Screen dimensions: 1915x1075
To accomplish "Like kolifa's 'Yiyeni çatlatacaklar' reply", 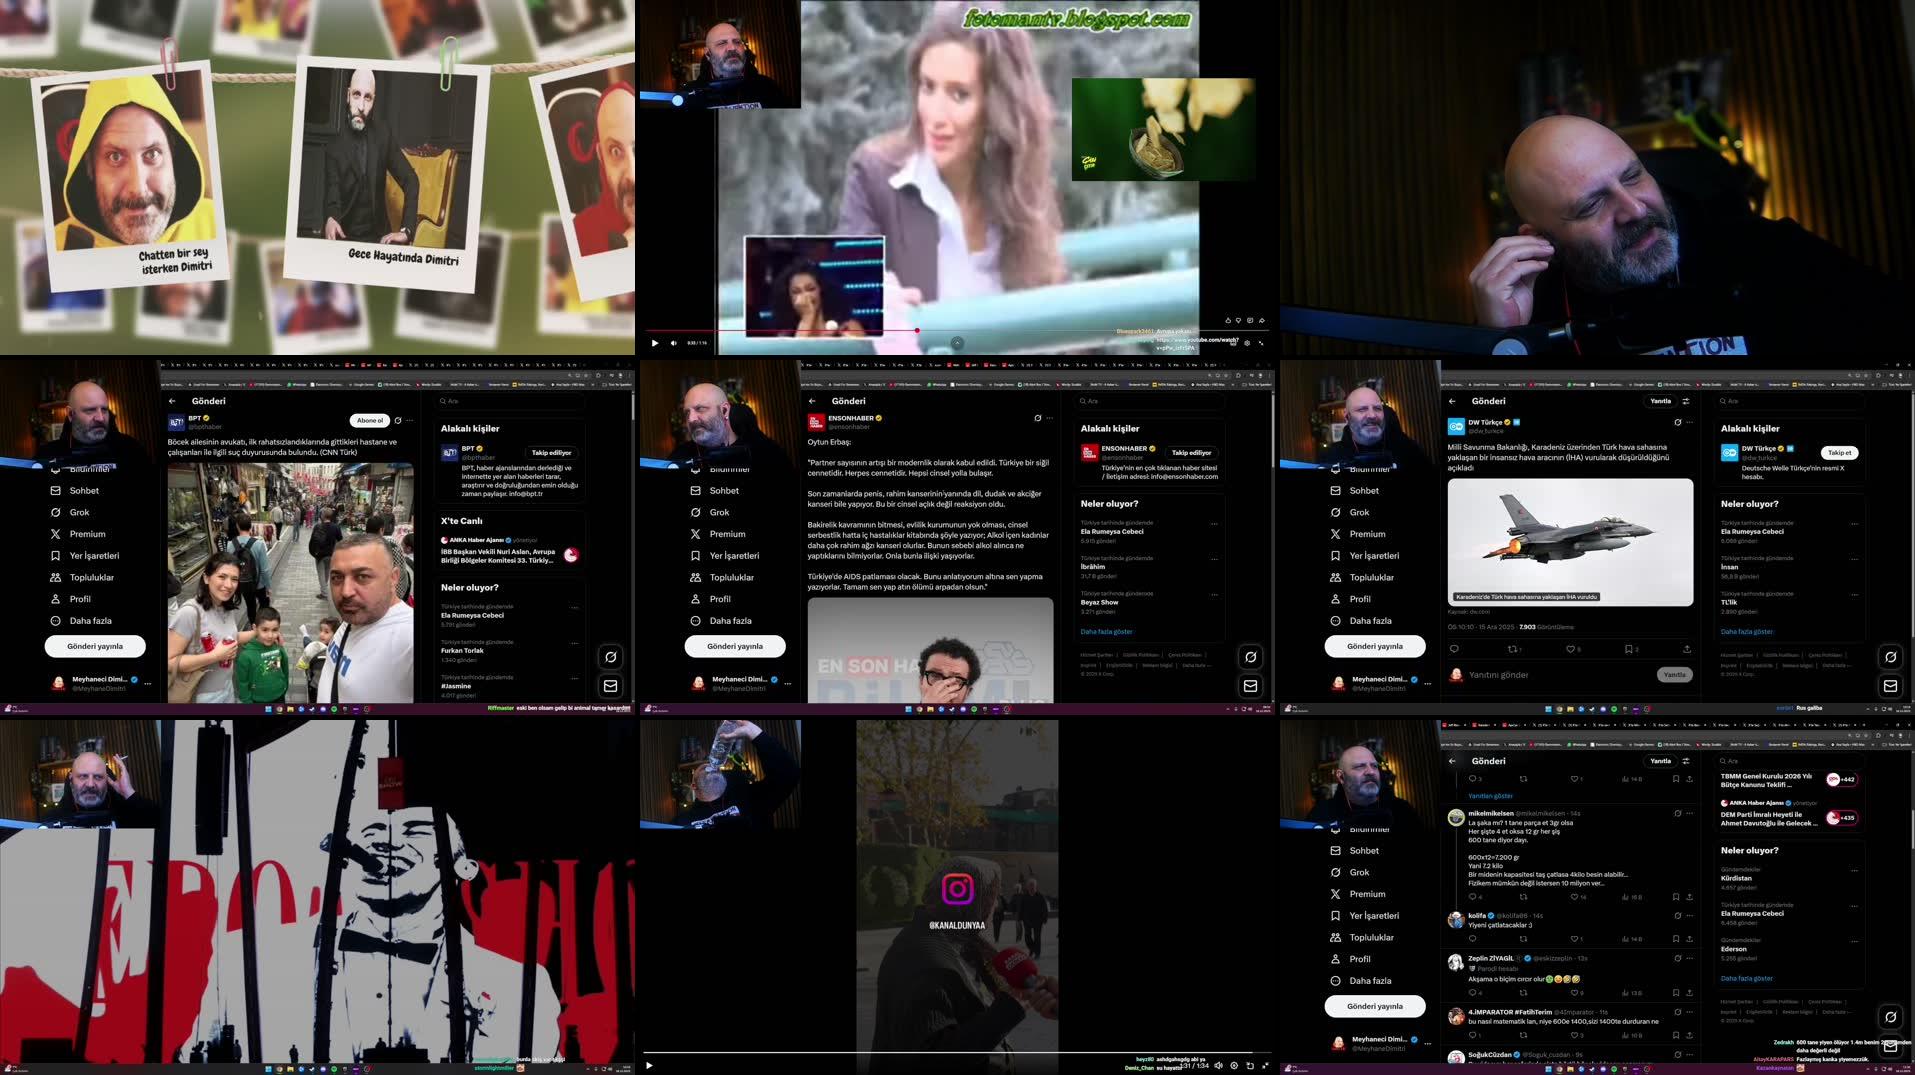I will [x=1575, y=941].
